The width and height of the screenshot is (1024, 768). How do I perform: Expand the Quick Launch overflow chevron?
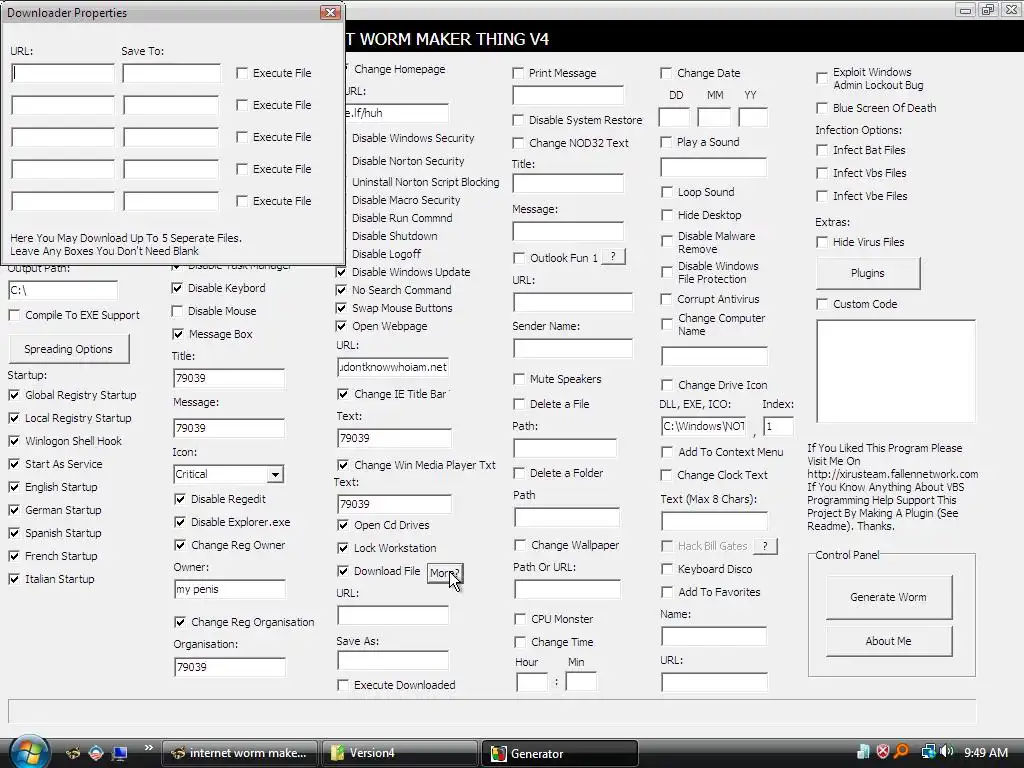point(148,748)
